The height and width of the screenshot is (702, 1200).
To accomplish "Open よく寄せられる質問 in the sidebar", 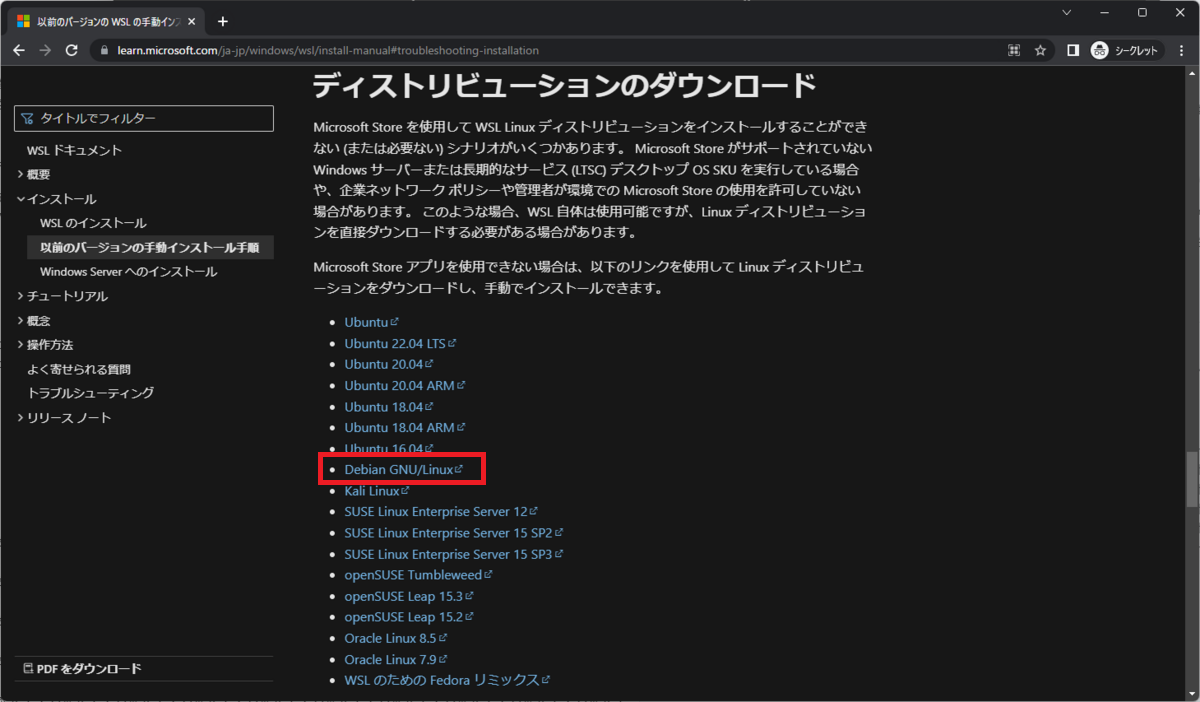I will [x=79, y=369].
